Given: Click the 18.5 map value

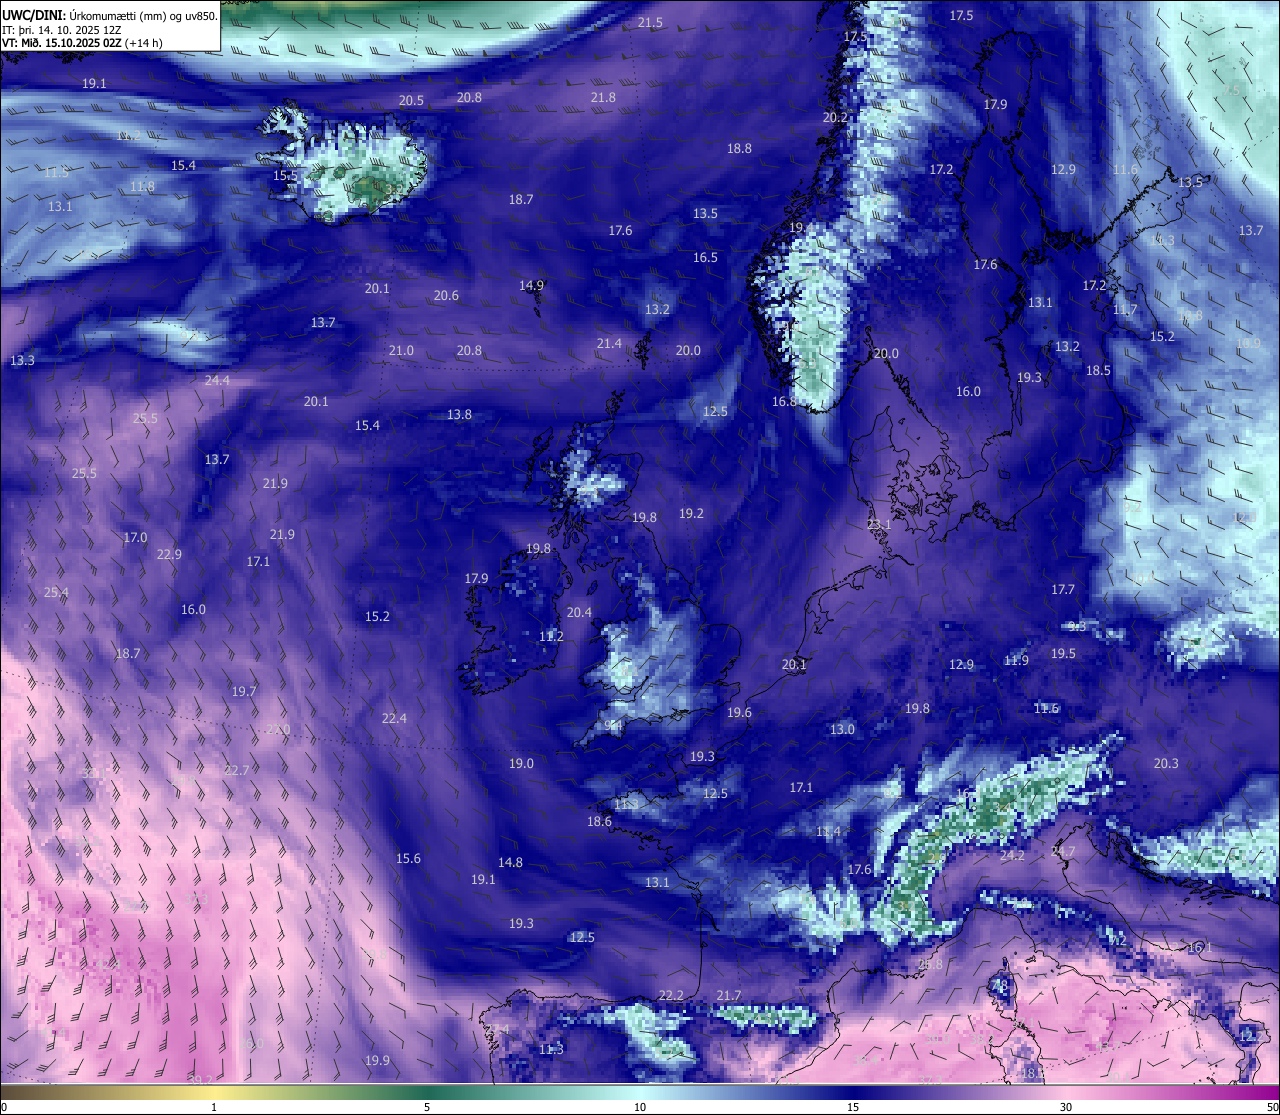Looking at the screenshot, I should click(x=1098, y=370).
